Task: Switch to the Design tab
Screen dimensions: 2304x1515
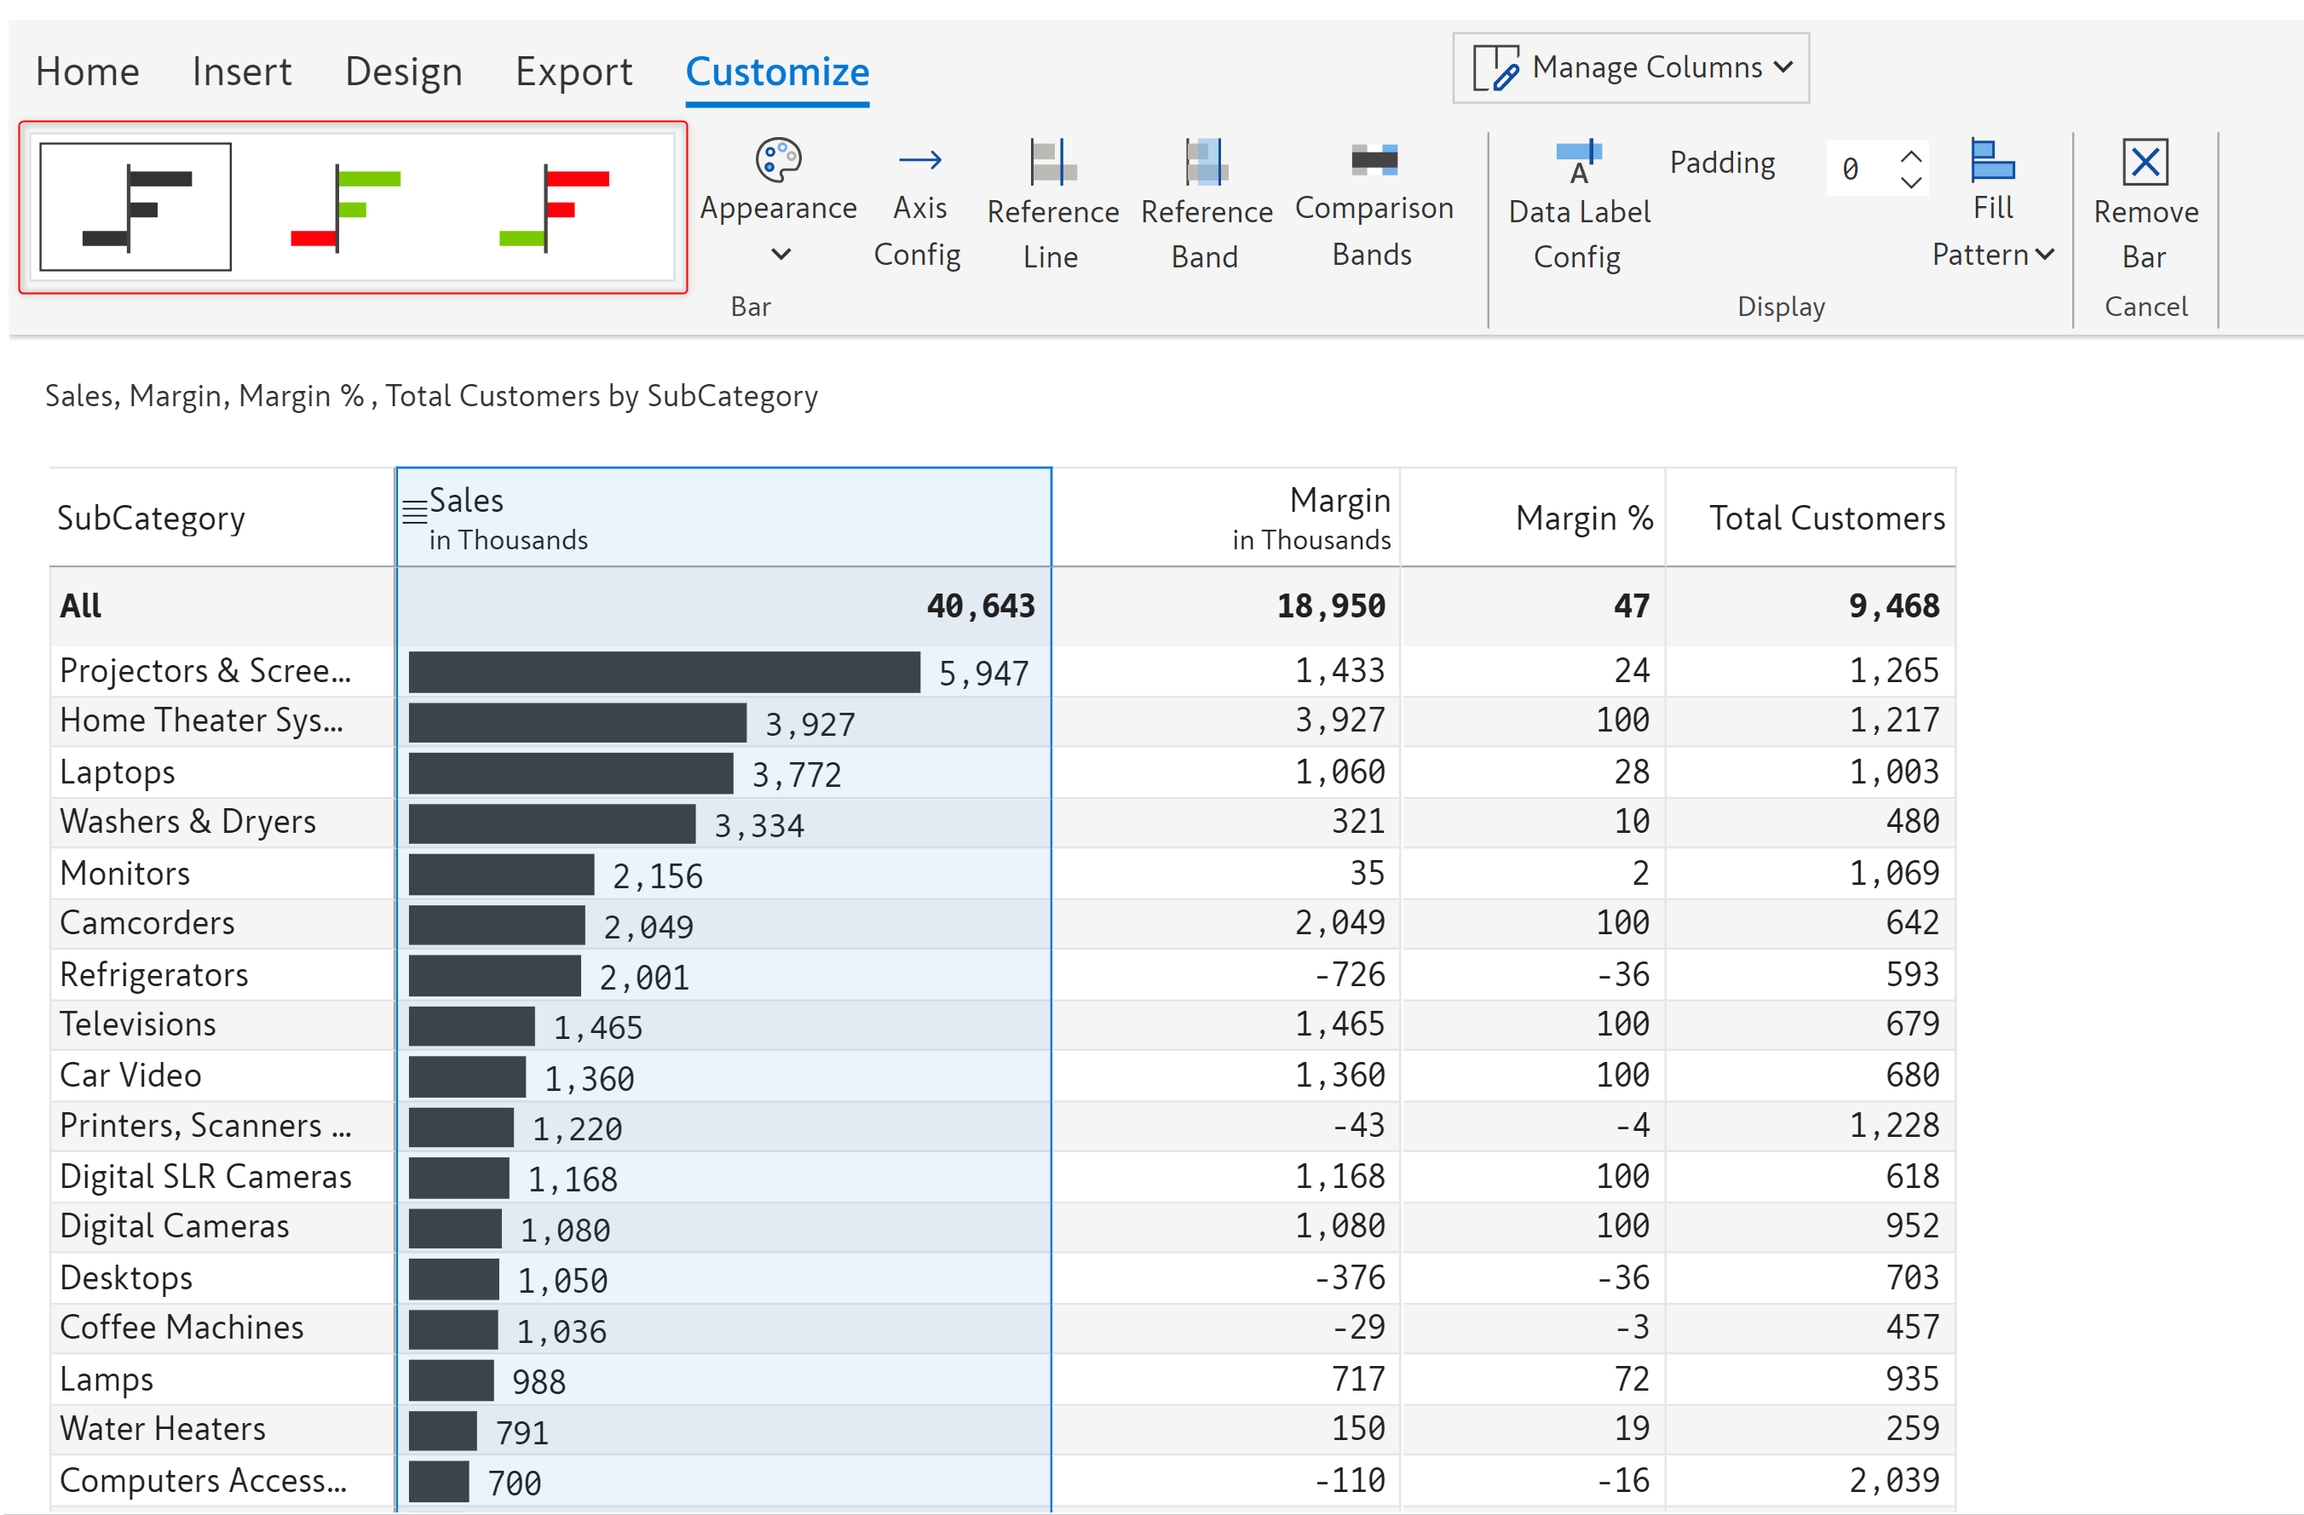Action: [x=403, y=72]
